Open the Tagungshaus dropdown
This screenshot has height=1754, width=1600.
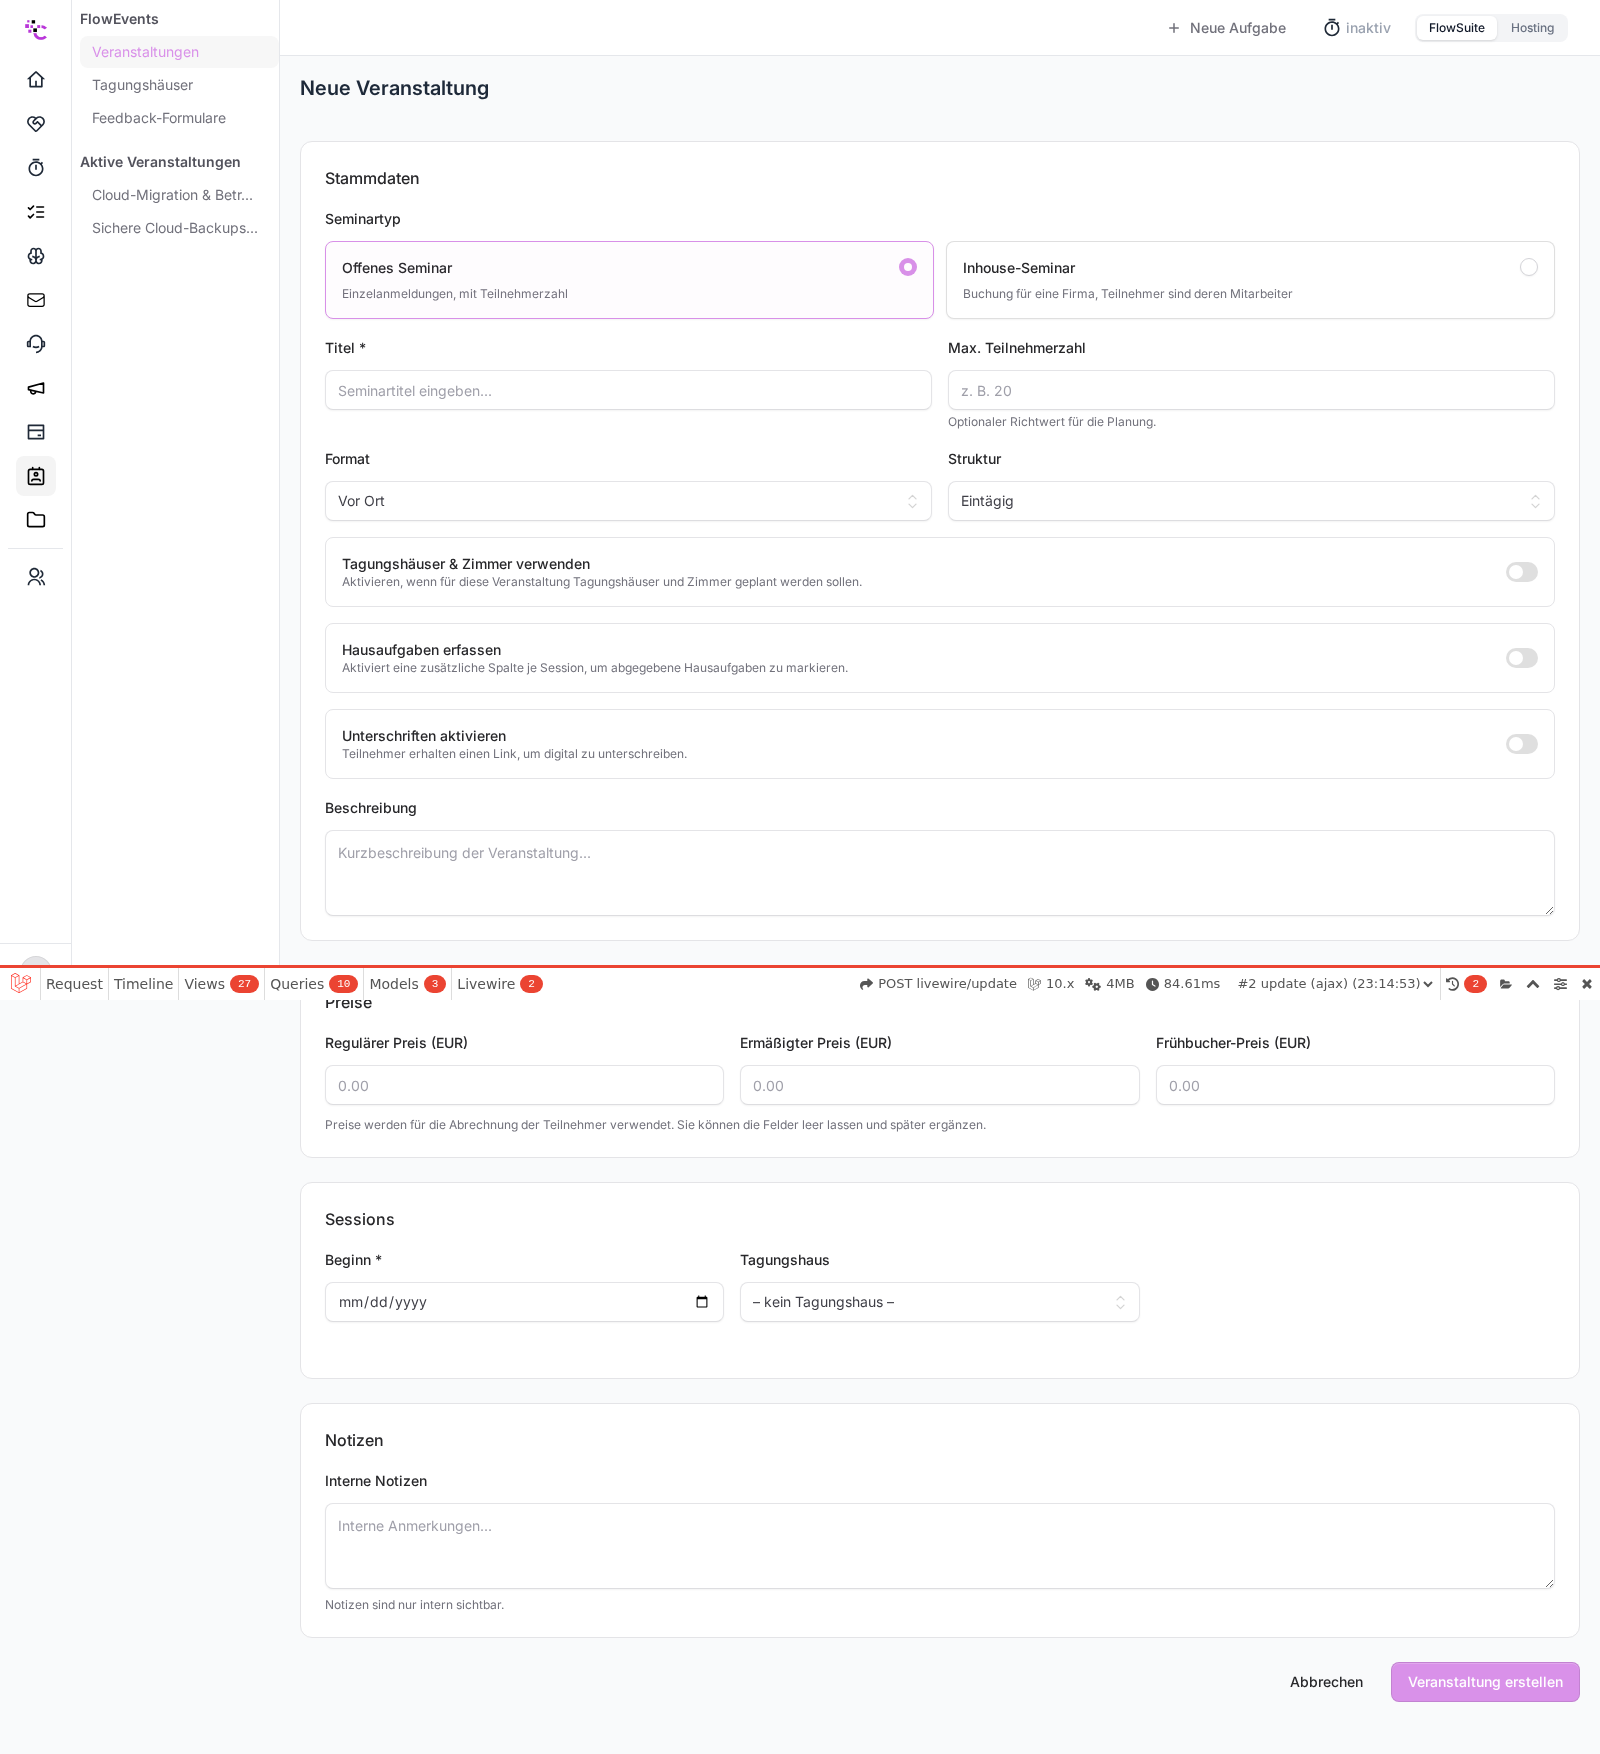click(939, 1302)
